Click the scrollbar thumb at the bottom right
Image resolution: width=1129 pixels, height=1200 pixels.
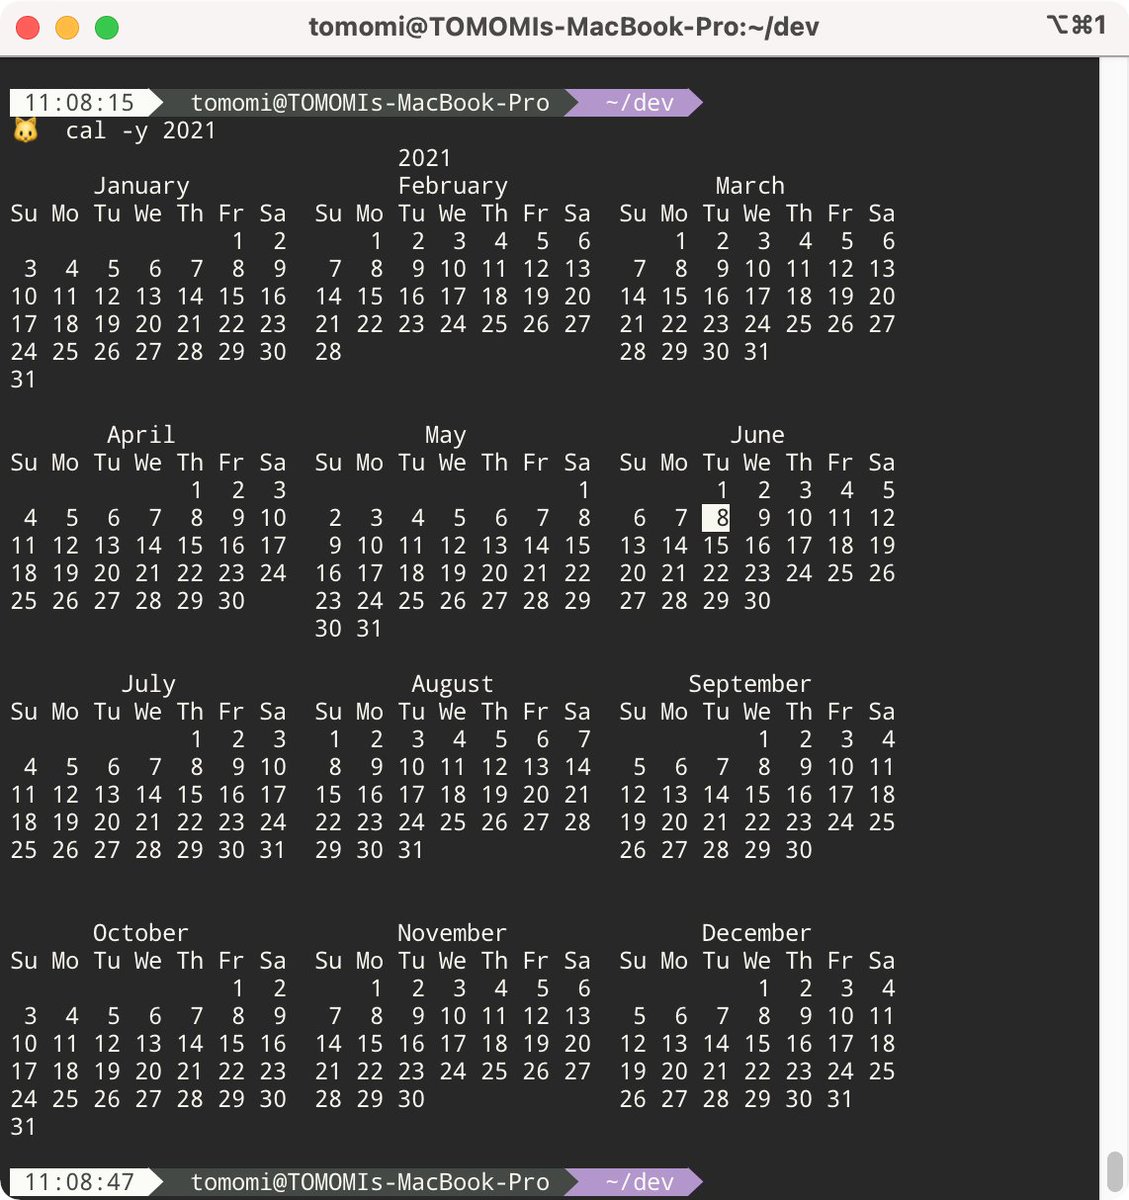pos(1115,1173)
